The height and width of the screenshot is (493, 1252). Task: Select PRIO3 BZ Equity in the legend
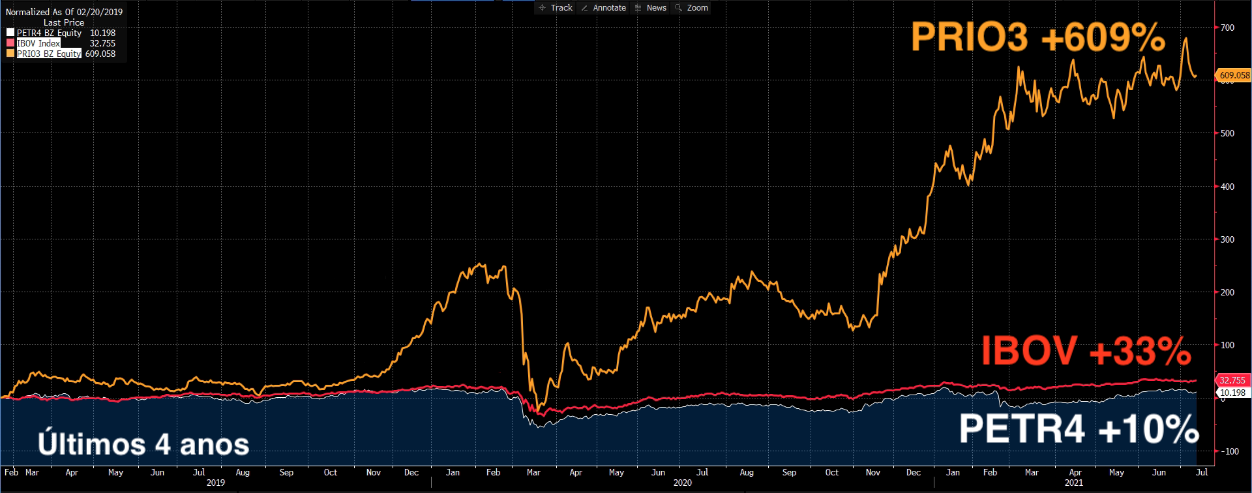(x=50, y=53)
